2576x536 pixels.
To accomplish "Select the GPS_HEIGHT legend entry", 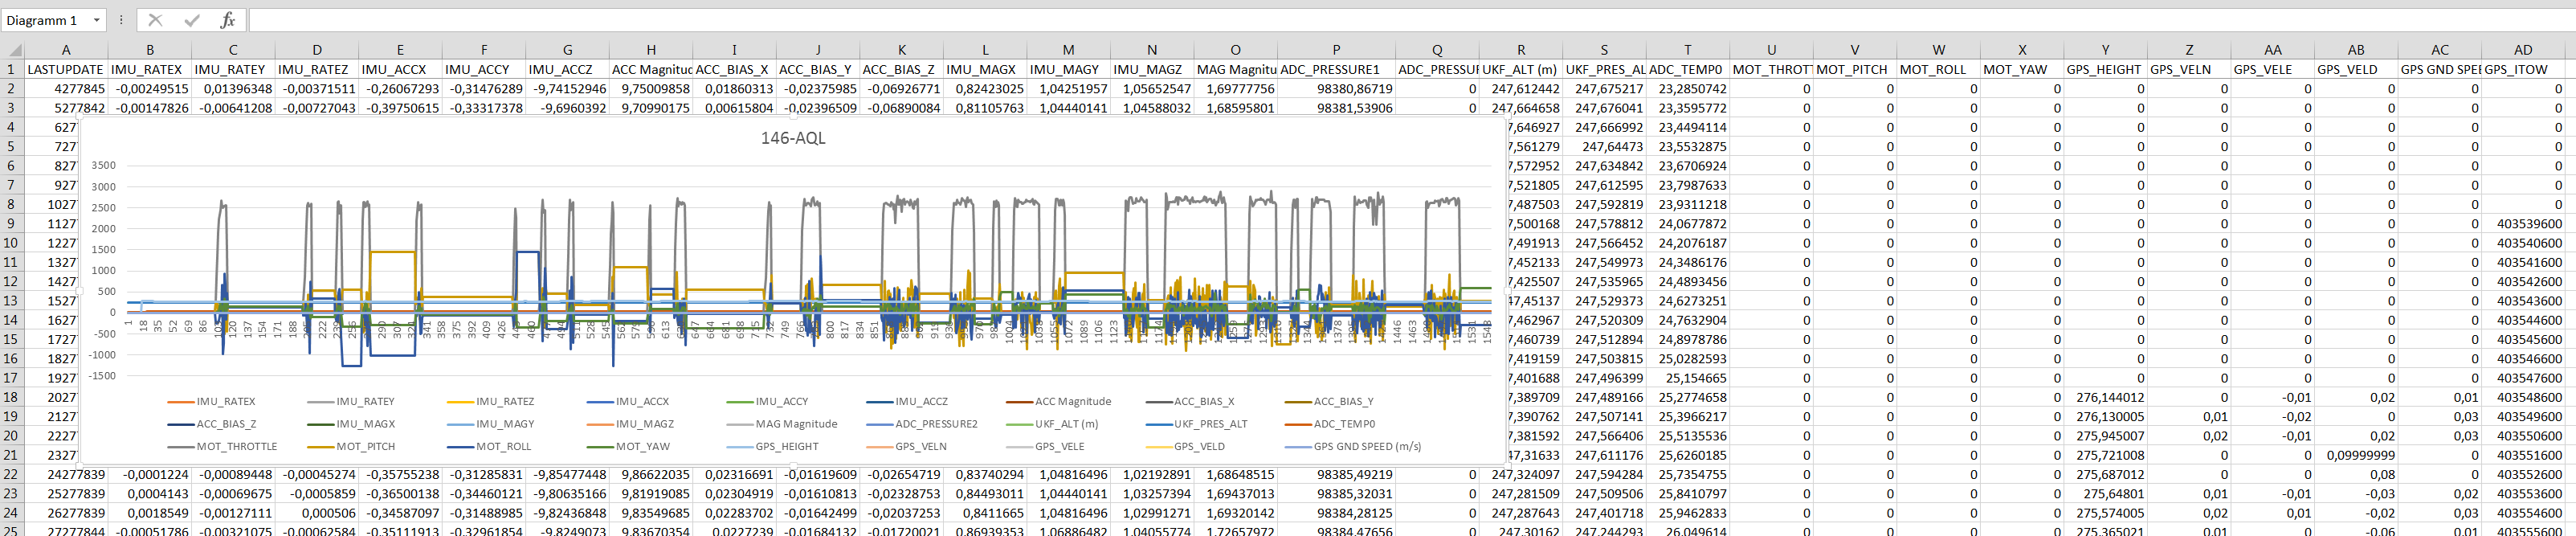I will click(x=786, y=446).
